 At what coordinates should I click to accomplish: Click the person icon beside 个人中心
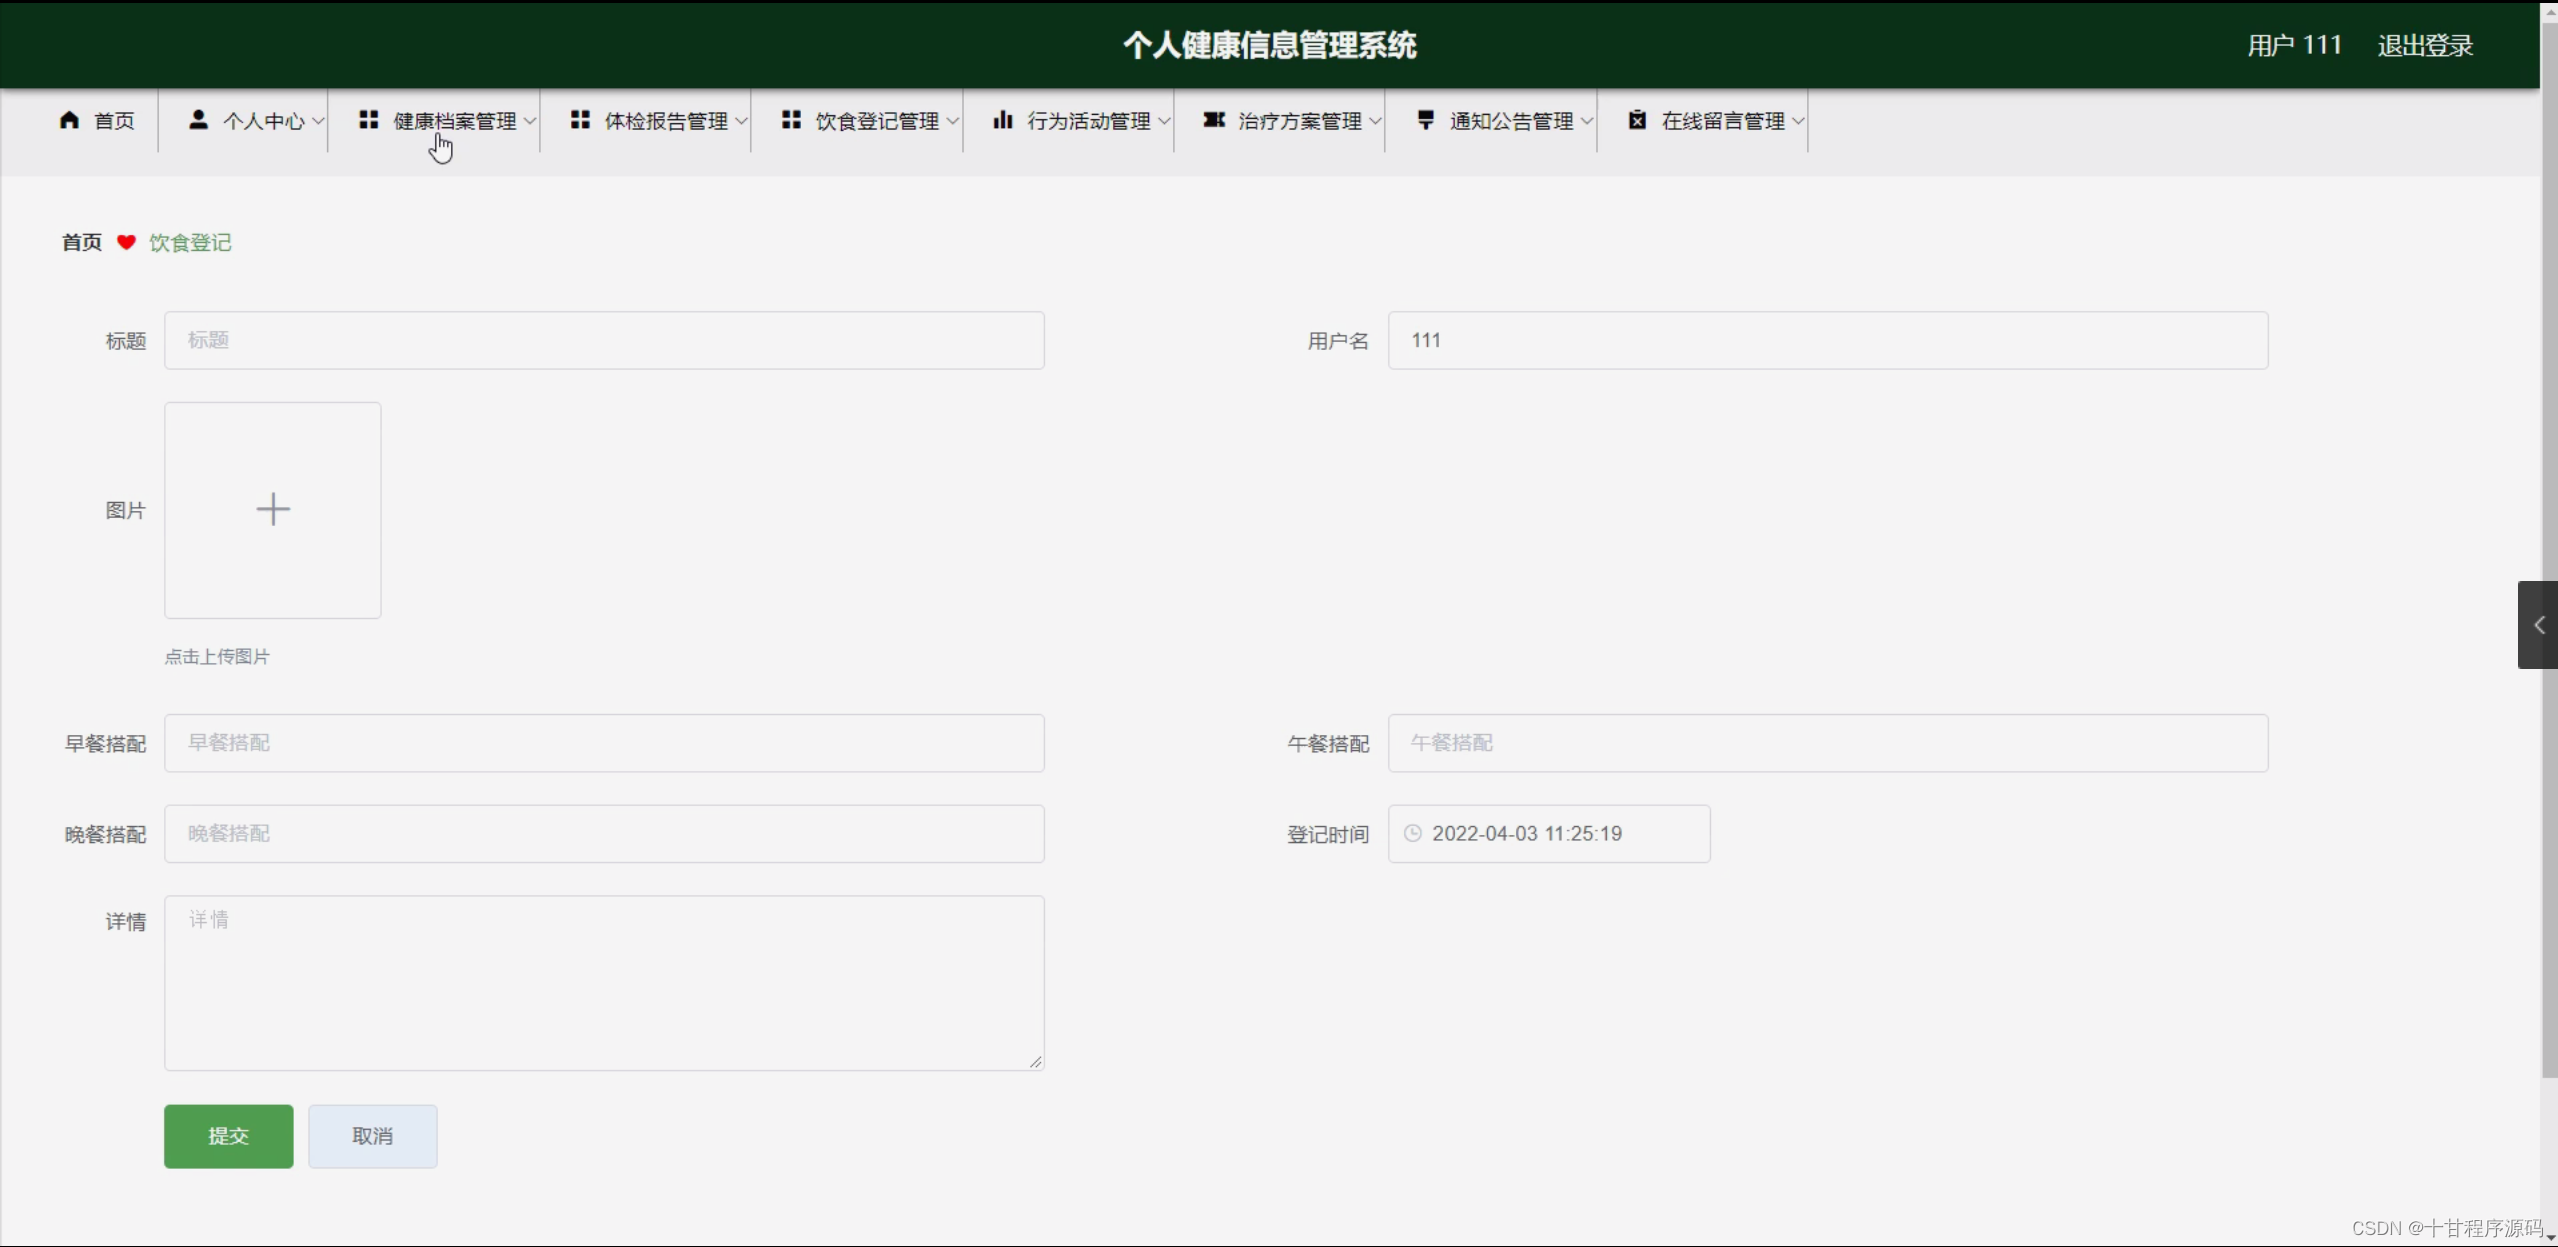pos(198,120)
